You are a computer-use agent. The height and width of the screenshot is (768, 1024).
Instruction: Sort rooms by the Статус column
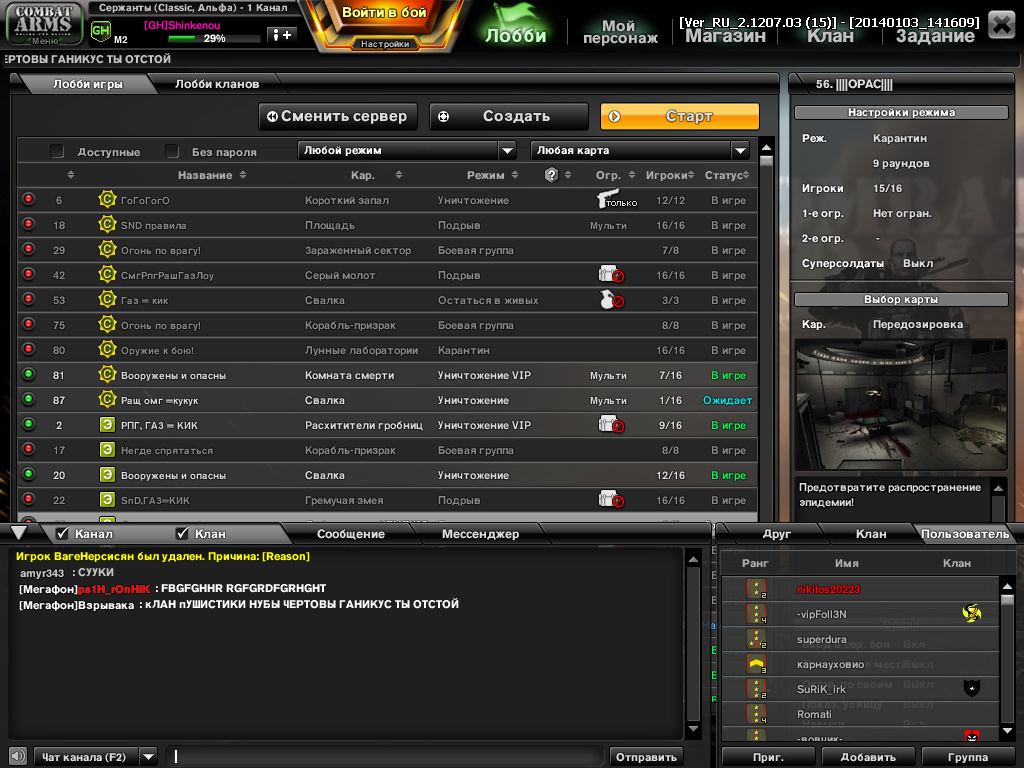click(x=727, y=175)
